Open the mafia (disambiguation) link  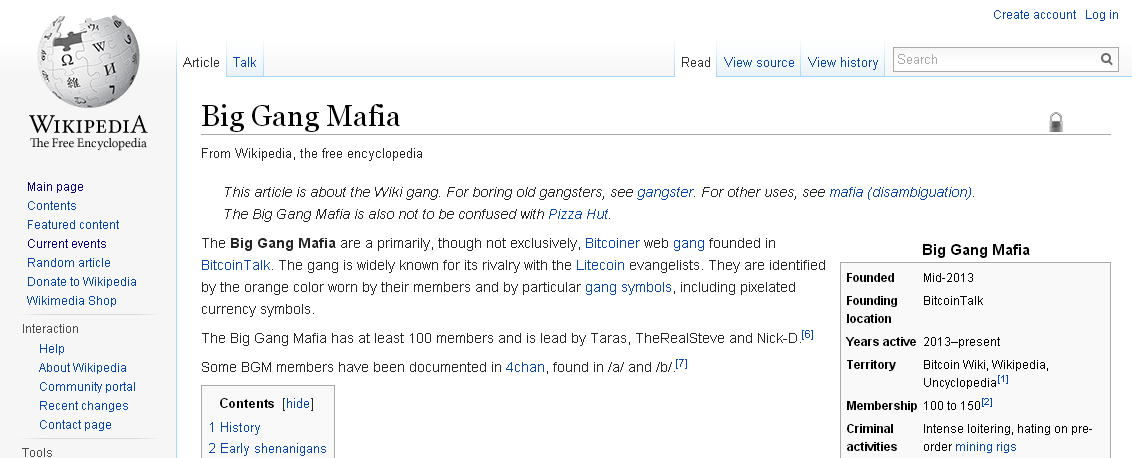(900, 192)
